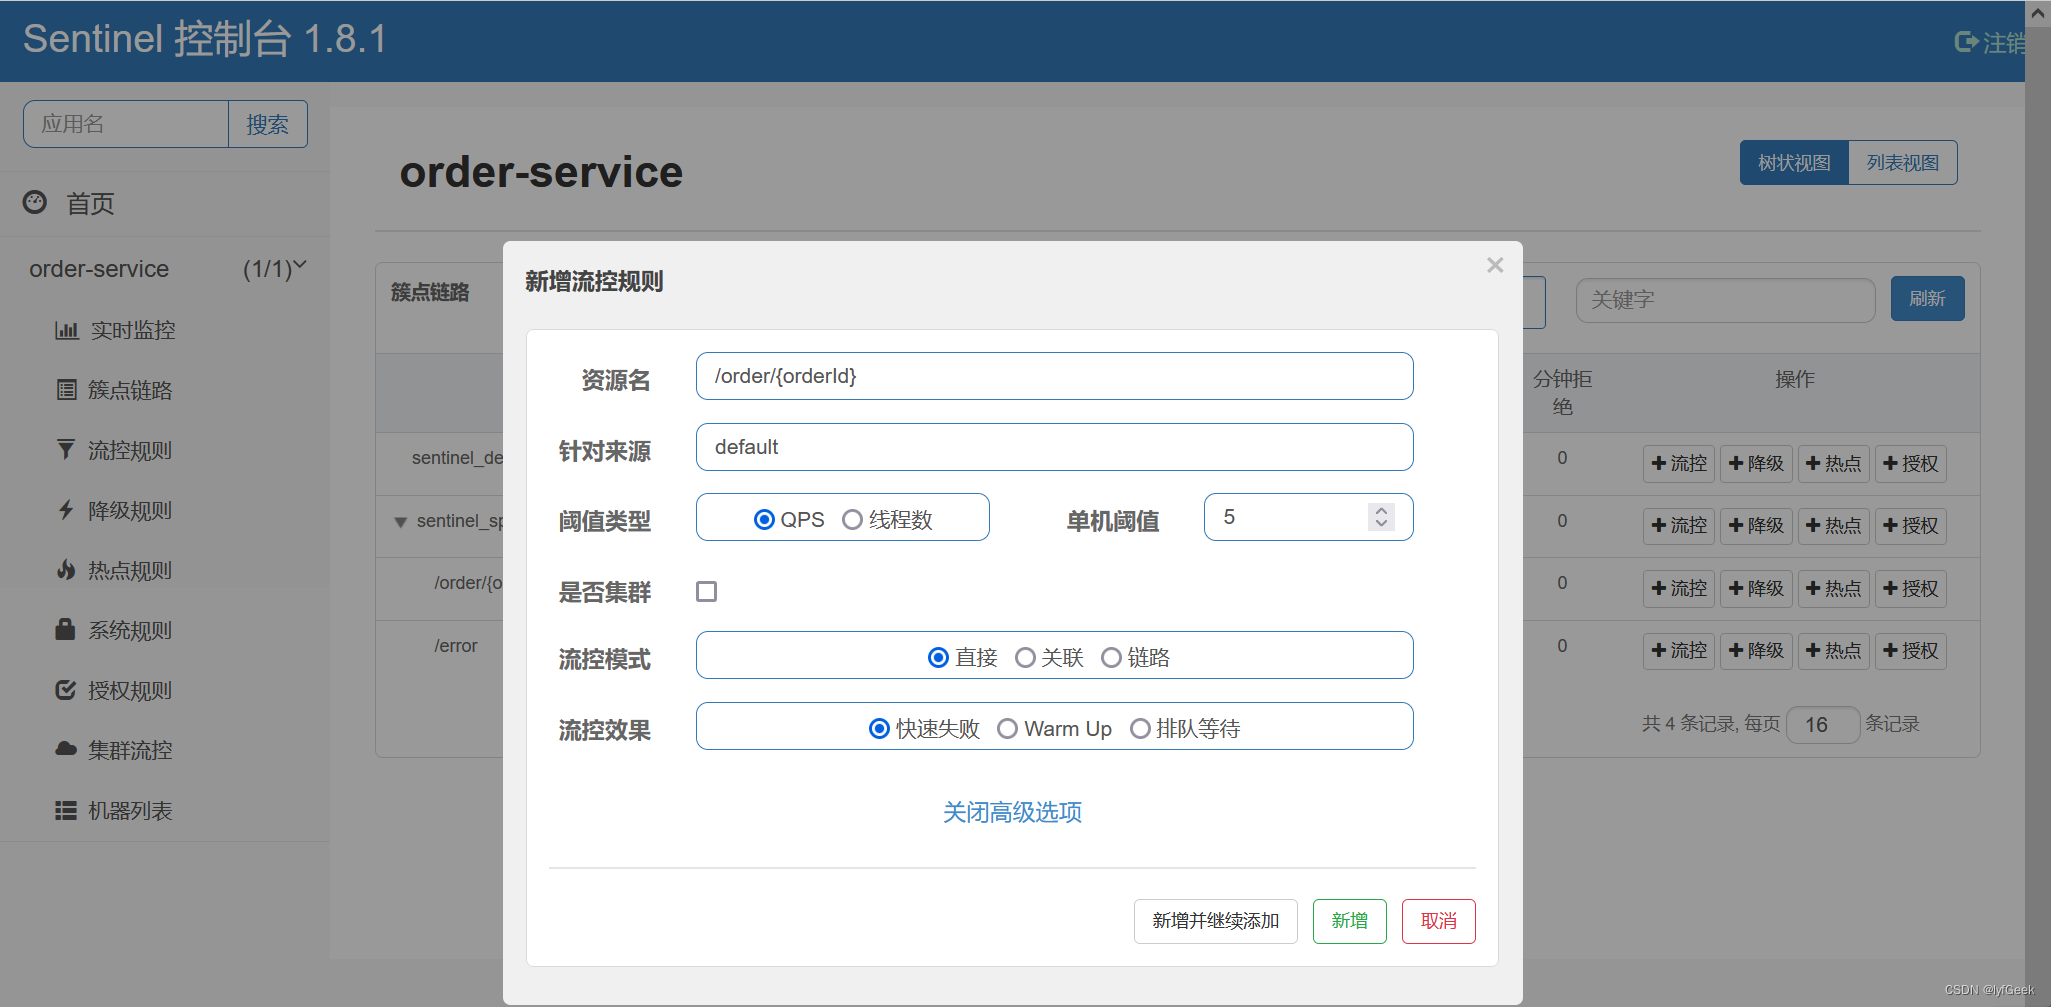2051x1007 pixels.
Task: Click the records per page field showing 16
Action: (x=1823, y=724)
